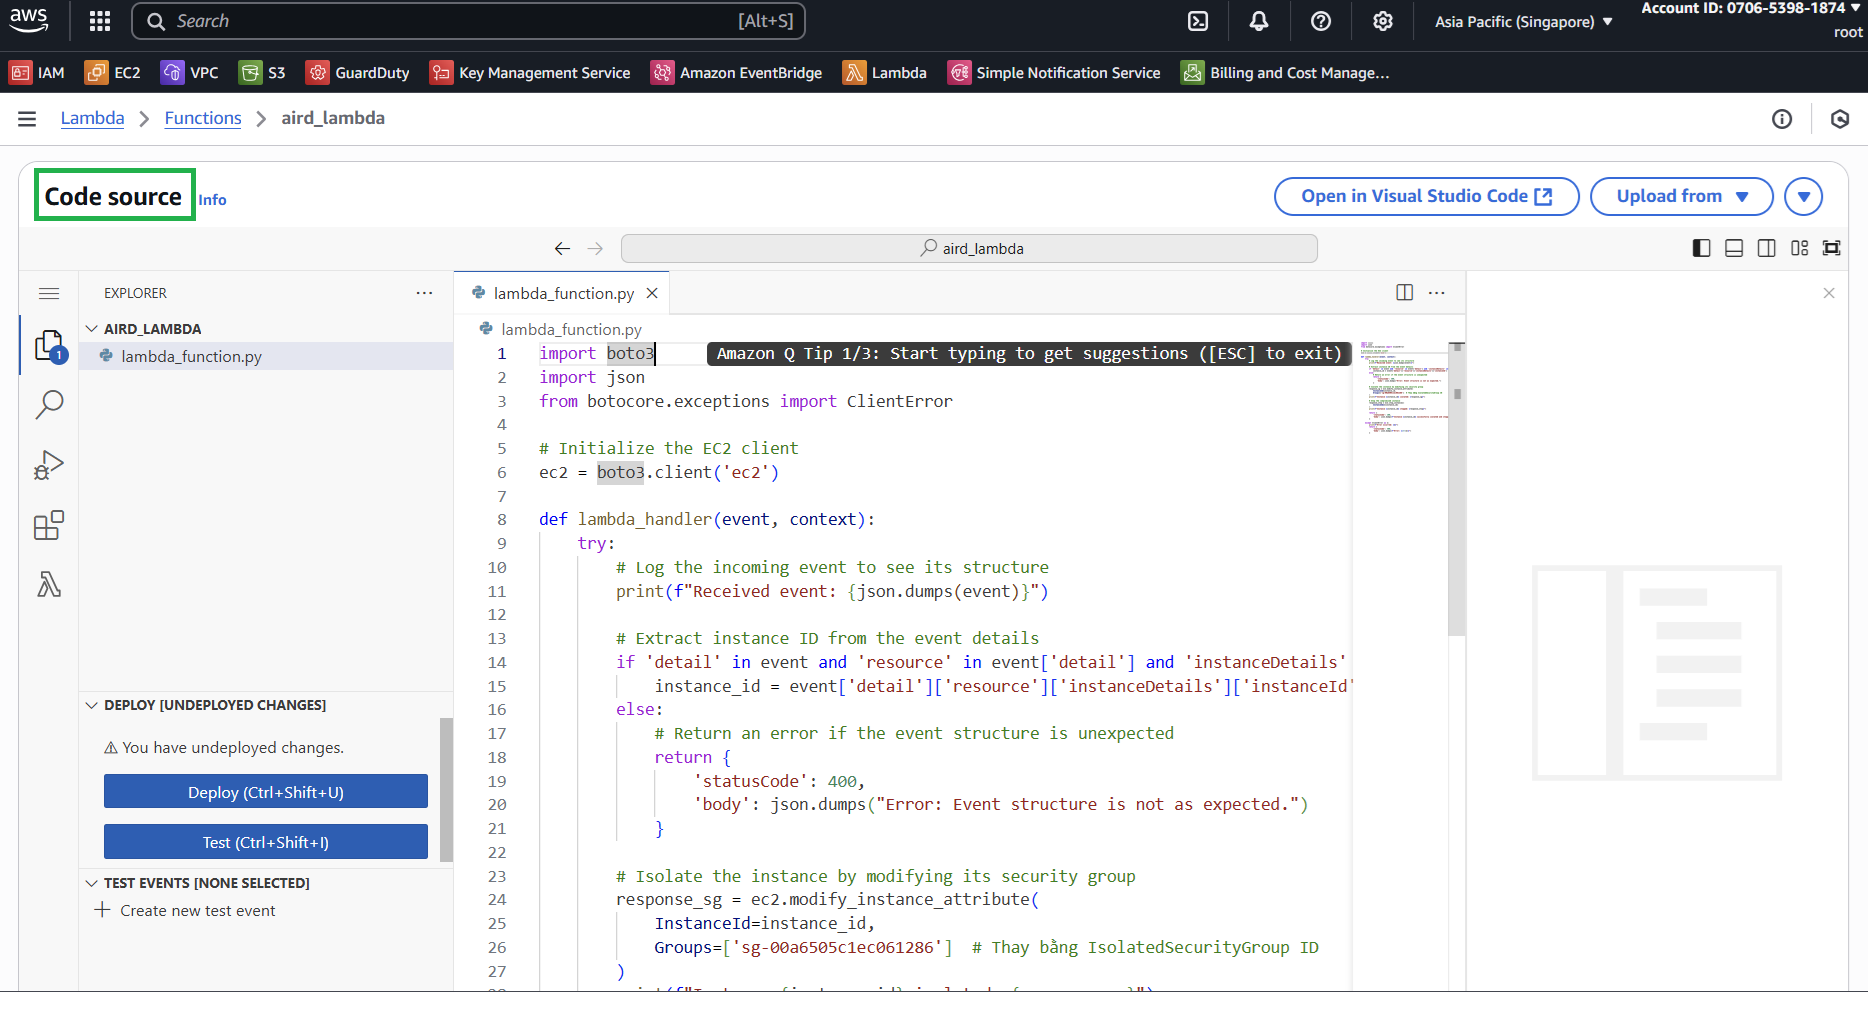The height and width of the screenshot is (1020, 1868).
Task: Toggle bottom panel layout icon
Action: [1734, 248]
